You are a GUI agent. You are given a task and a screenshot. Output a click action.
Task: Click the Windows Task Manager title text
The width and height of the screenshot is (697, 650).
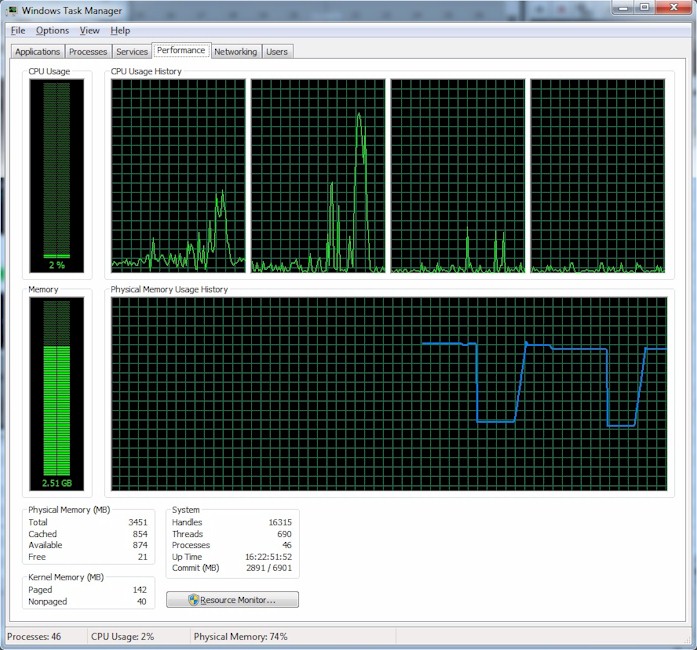coord(72,11)
